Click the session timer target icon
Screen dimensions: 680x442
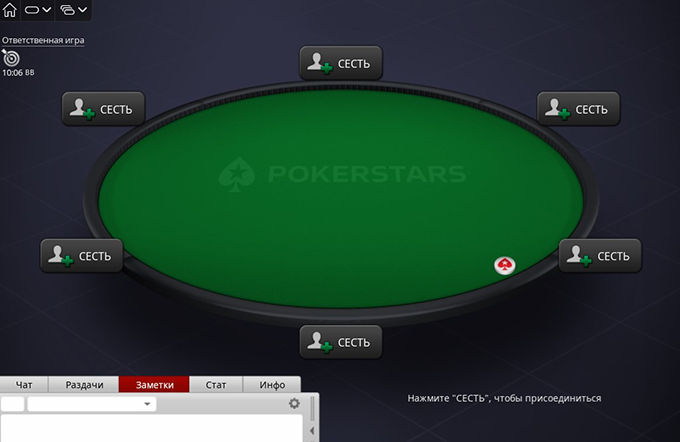click(x=11, y=58)
